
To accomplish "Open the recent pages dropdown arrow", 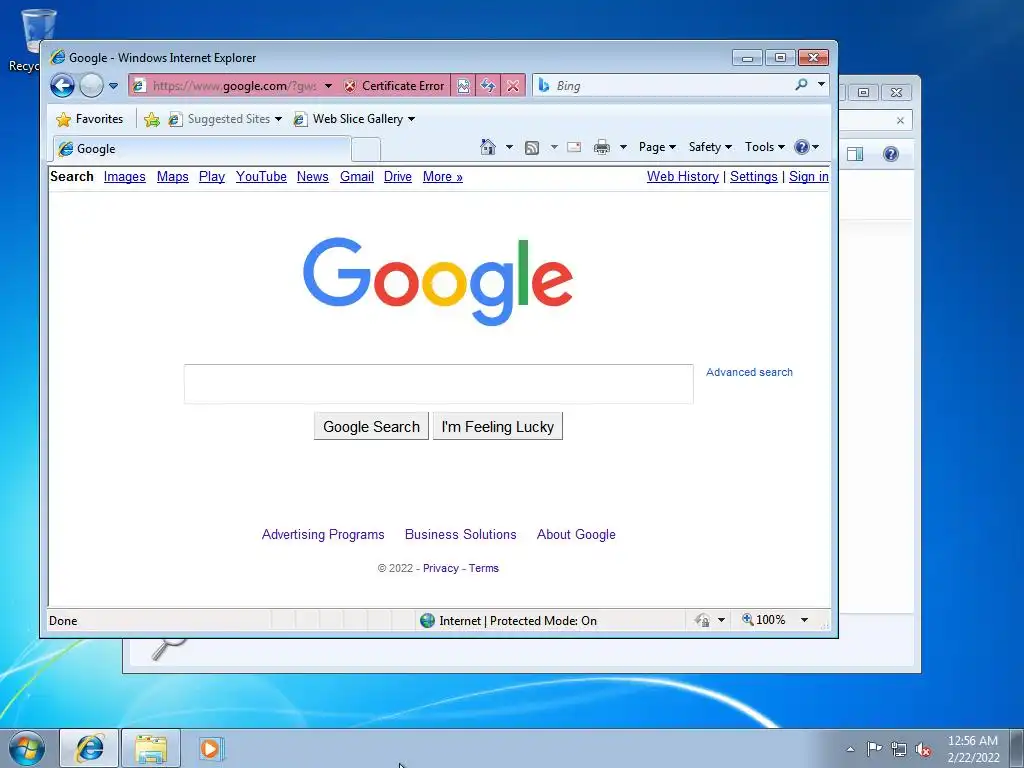I will coord(113,86).
